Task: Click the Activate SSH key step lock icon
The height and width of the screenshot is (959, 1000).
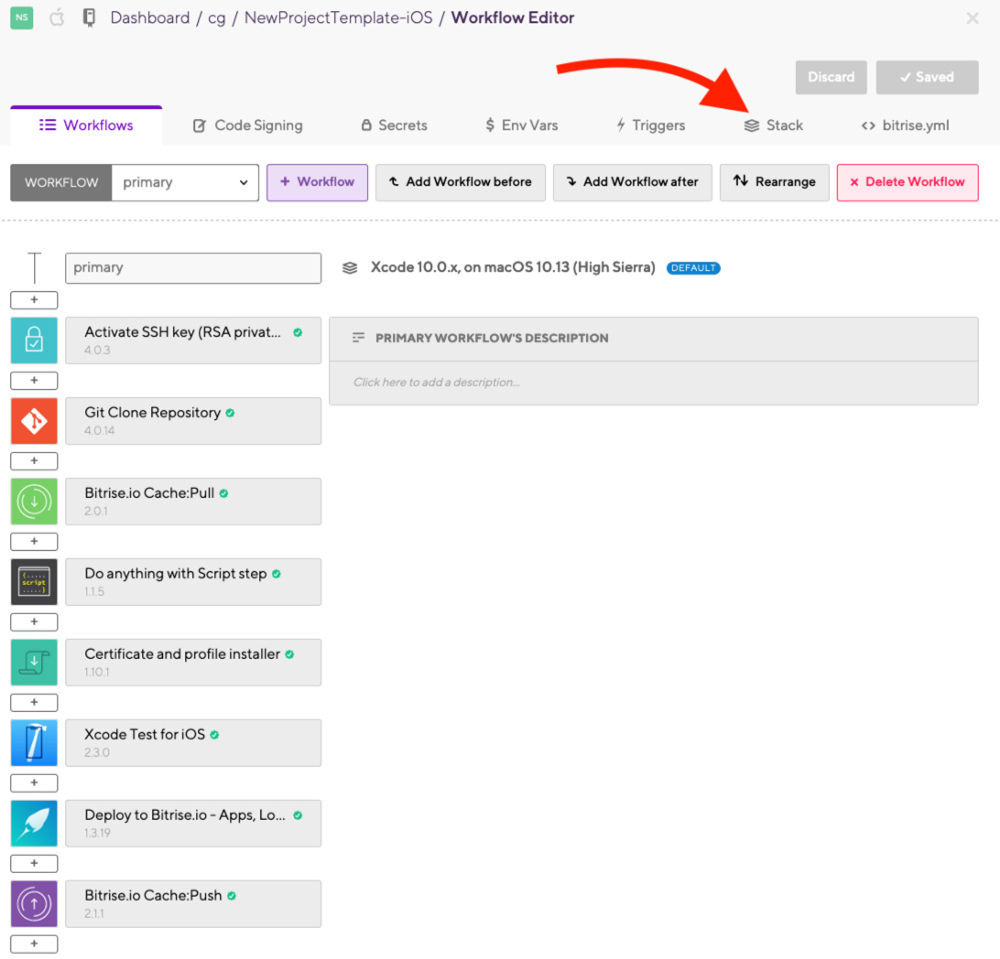Action: click(34, 340)
